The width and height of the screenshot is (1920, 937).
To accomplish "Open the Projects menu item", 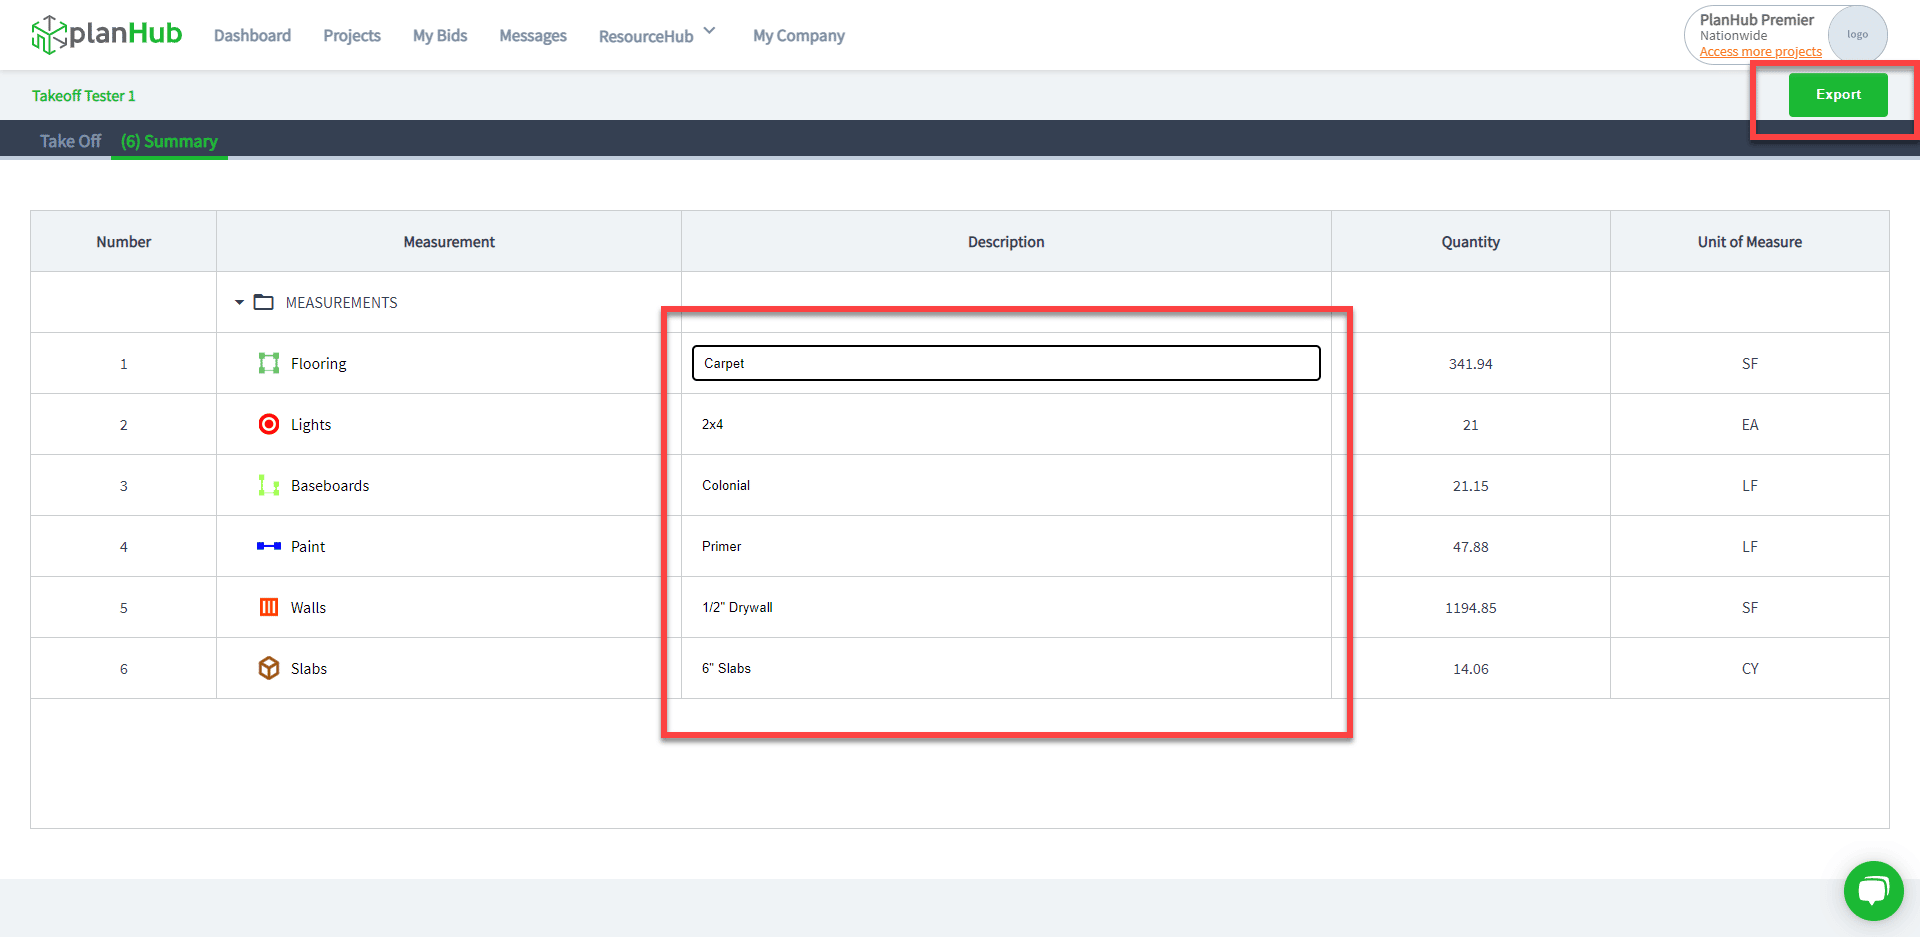I will click(x=351, y=35).
